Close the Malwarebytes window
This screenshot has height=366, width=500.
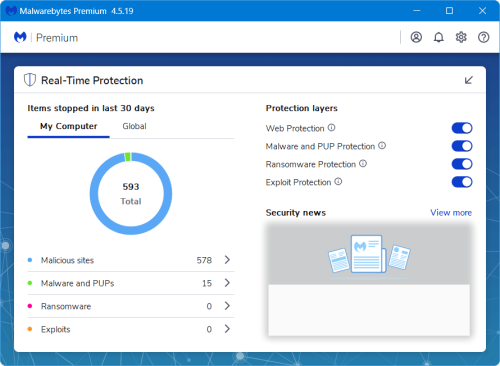[482, 11]
